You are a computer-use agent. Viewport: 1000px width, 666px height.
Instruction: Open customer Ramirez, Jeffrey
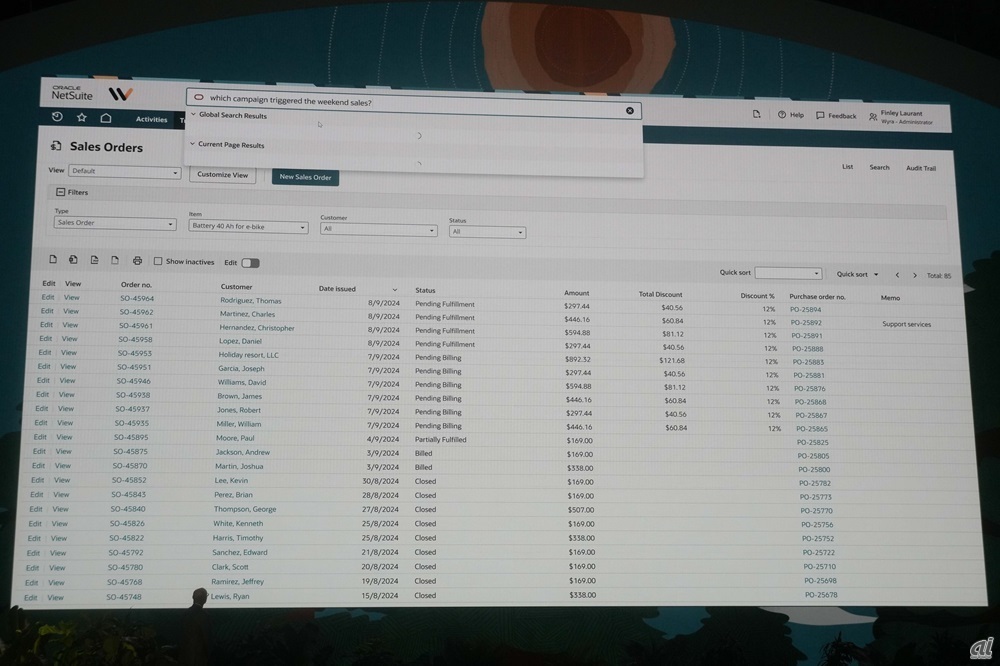click(x=237, y=581)
